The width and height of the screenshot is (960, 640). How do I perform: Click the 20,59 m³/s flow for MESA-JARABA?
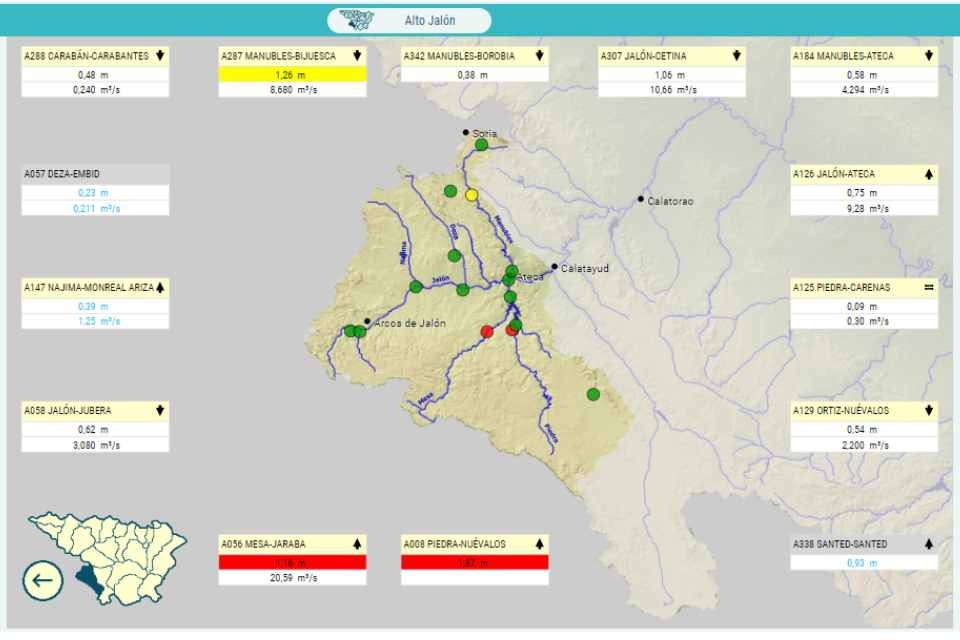tap(293, 578)
